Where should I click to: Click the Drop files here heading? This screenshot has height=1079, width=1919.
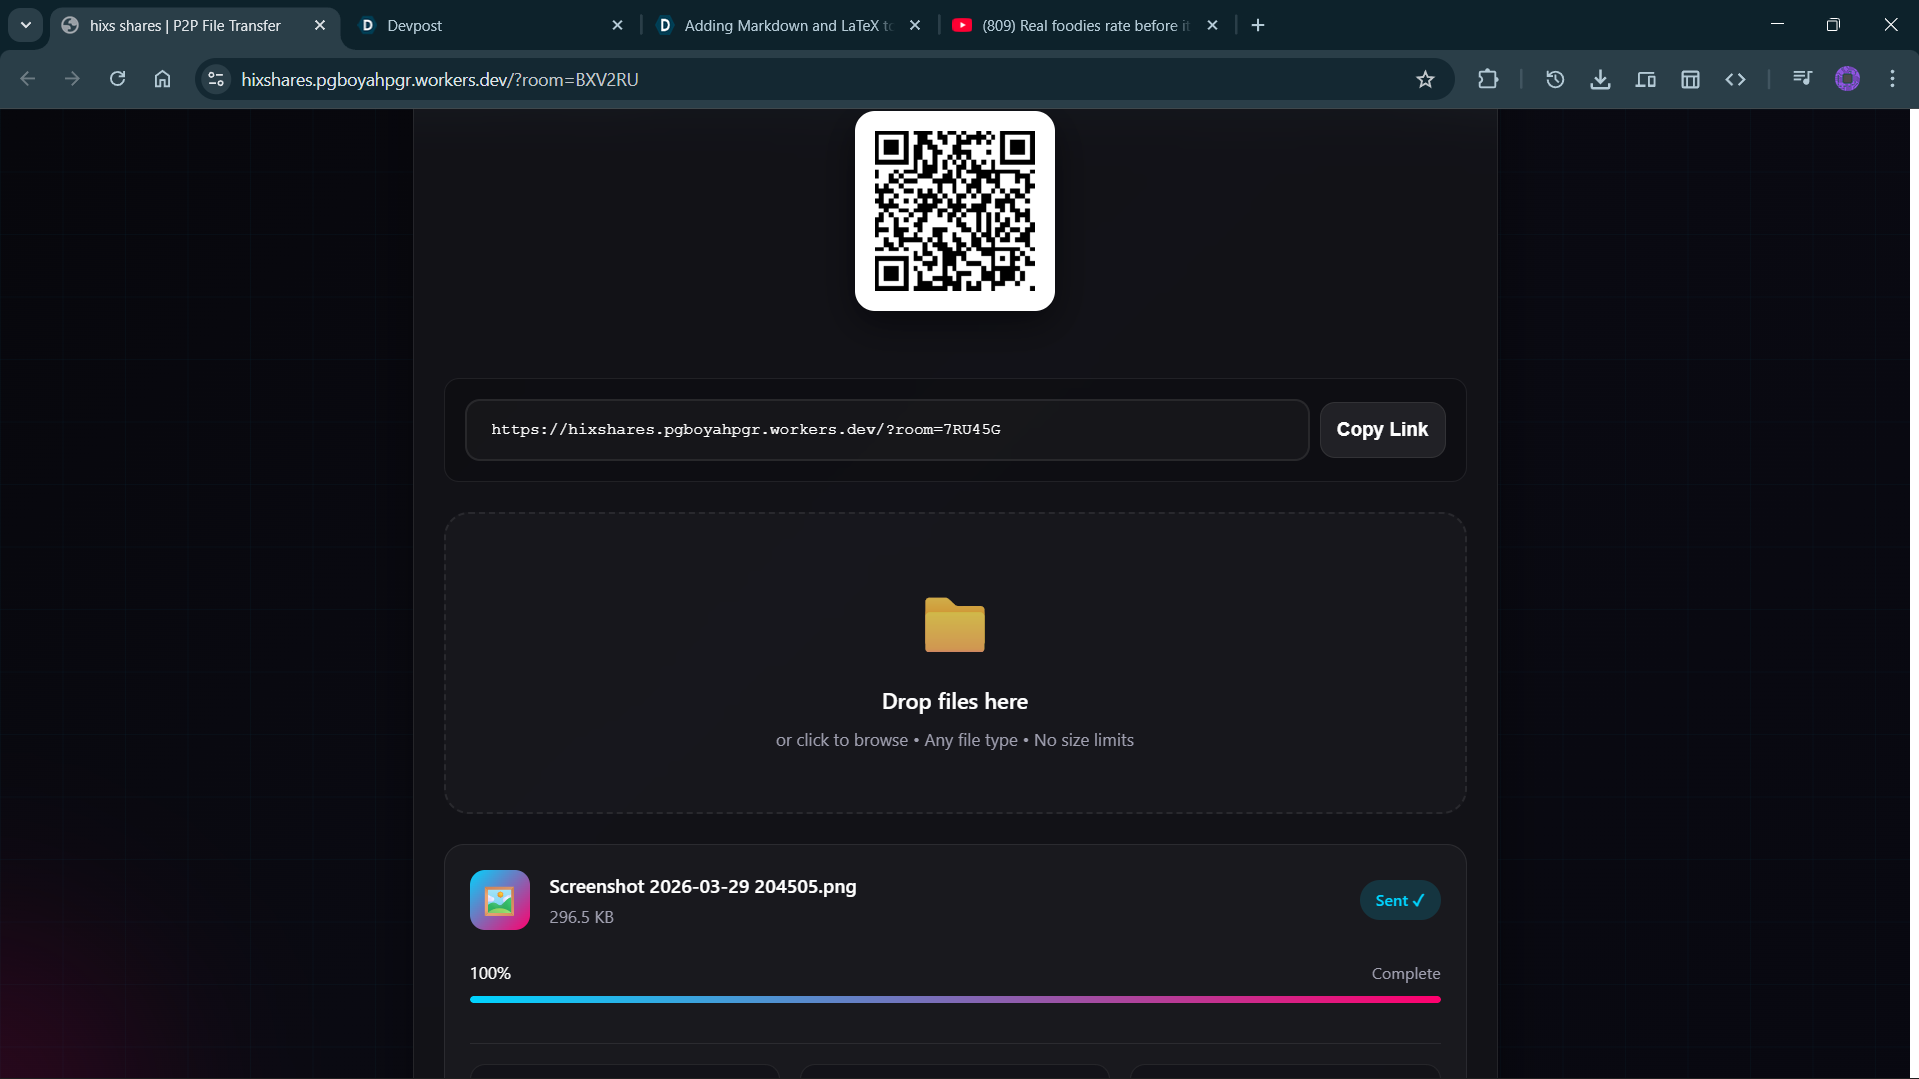pos(955,702)
